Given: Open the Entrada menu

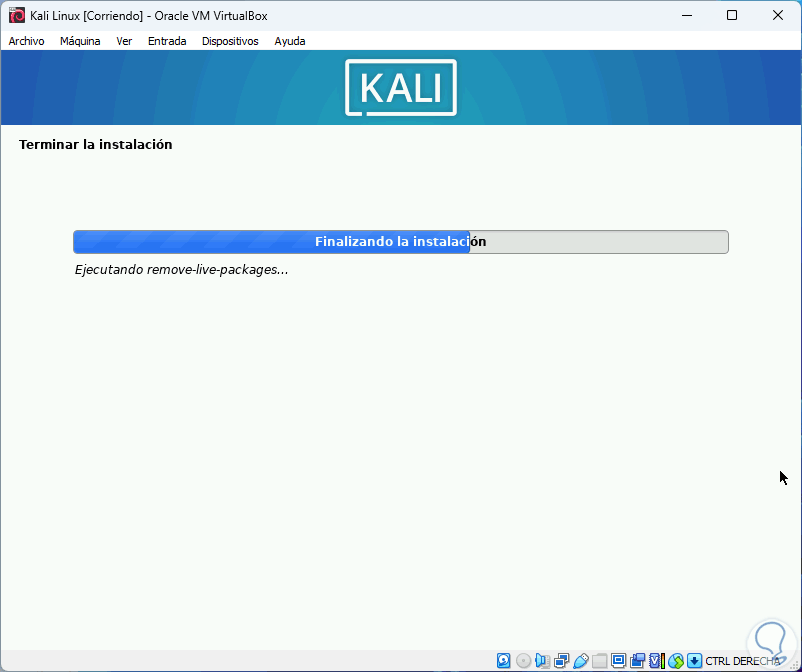Looking at the screenshot, I should [x=167, y=41].
